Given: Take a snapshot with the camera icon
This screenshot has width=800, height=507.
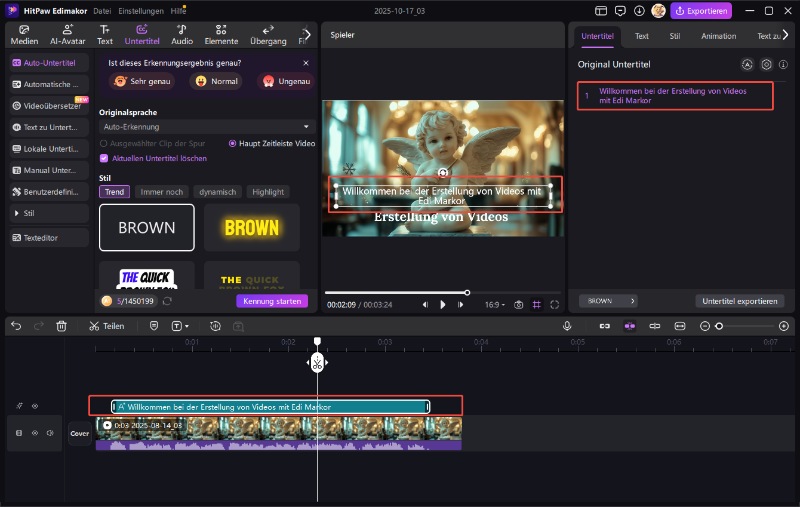Looking at the screenshot, I should (x=518, y=304).
